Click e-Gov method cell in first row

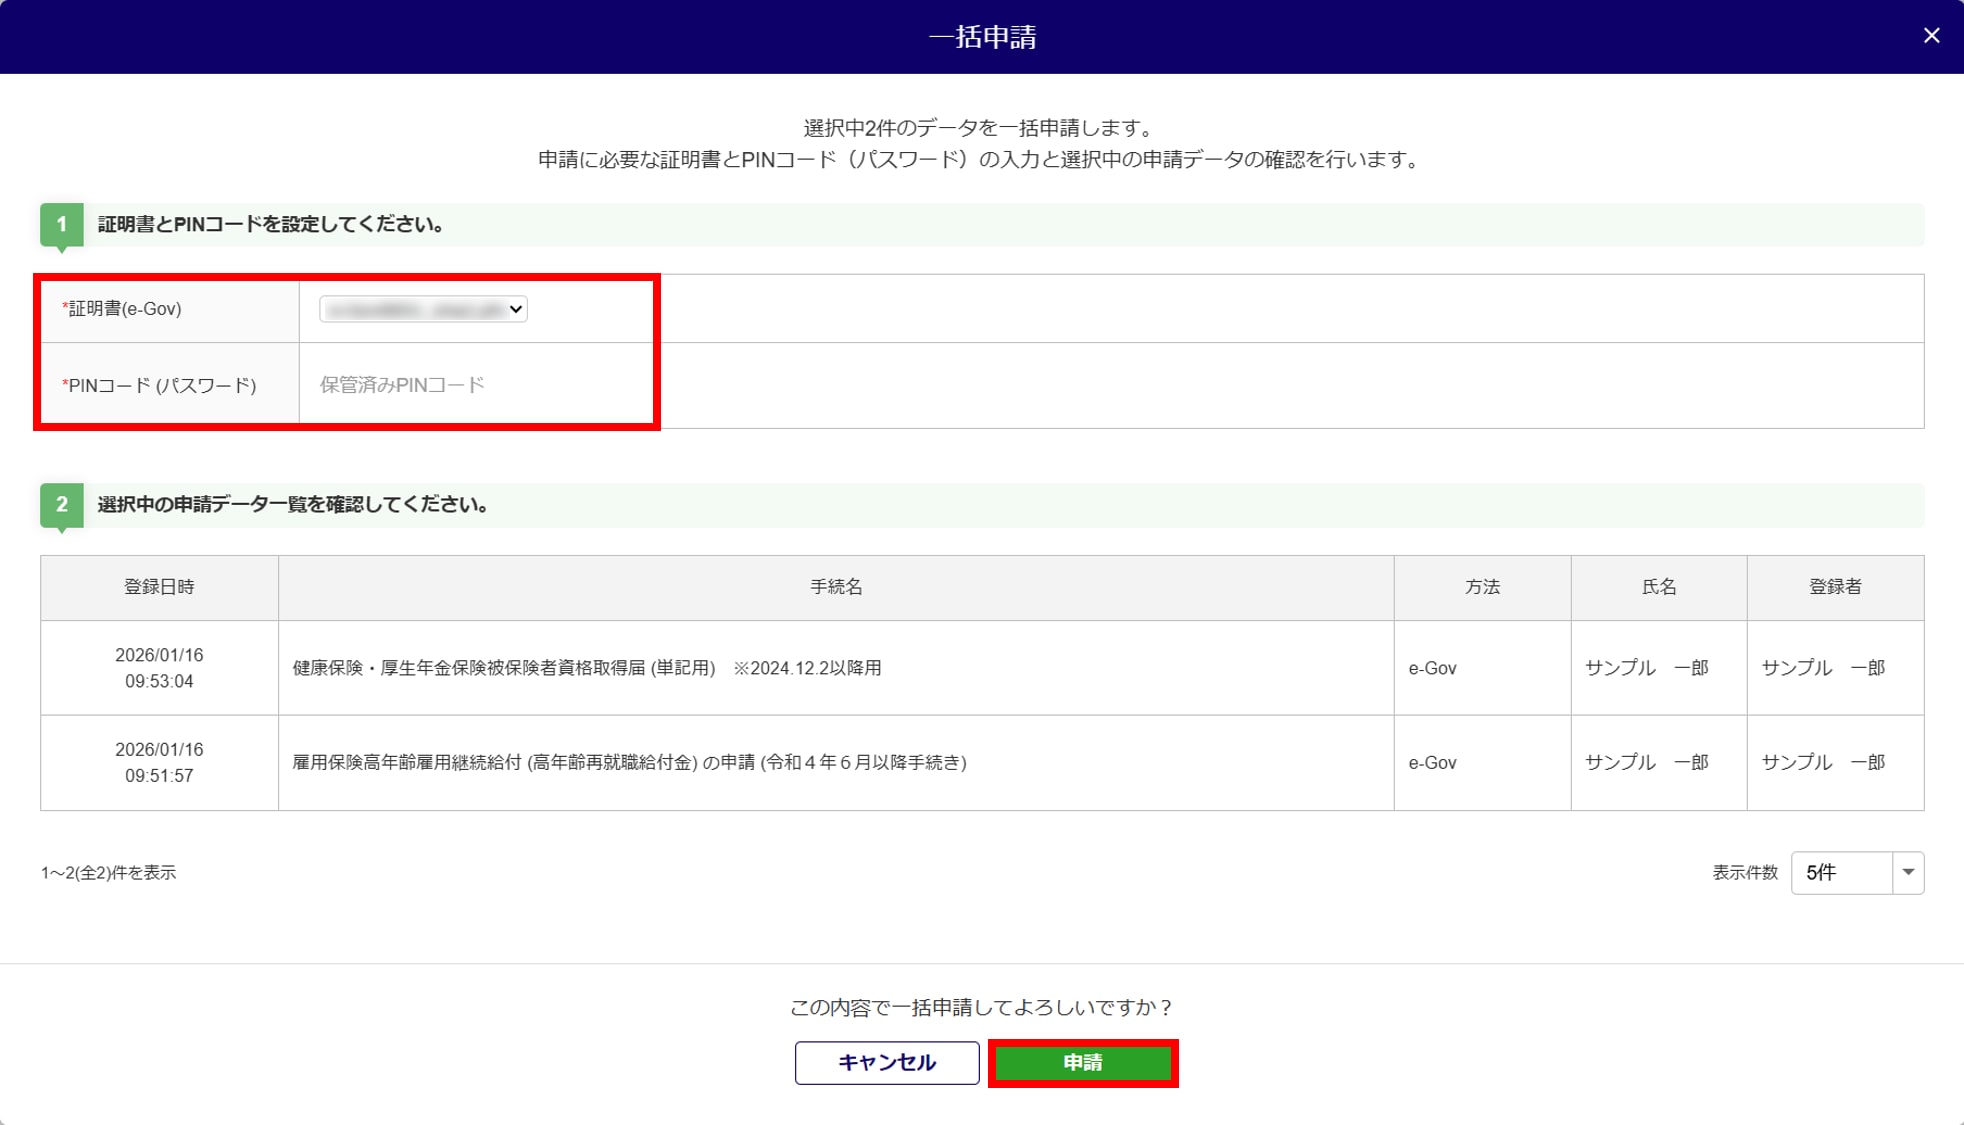pyautogui.click(x=1432, y=668)
